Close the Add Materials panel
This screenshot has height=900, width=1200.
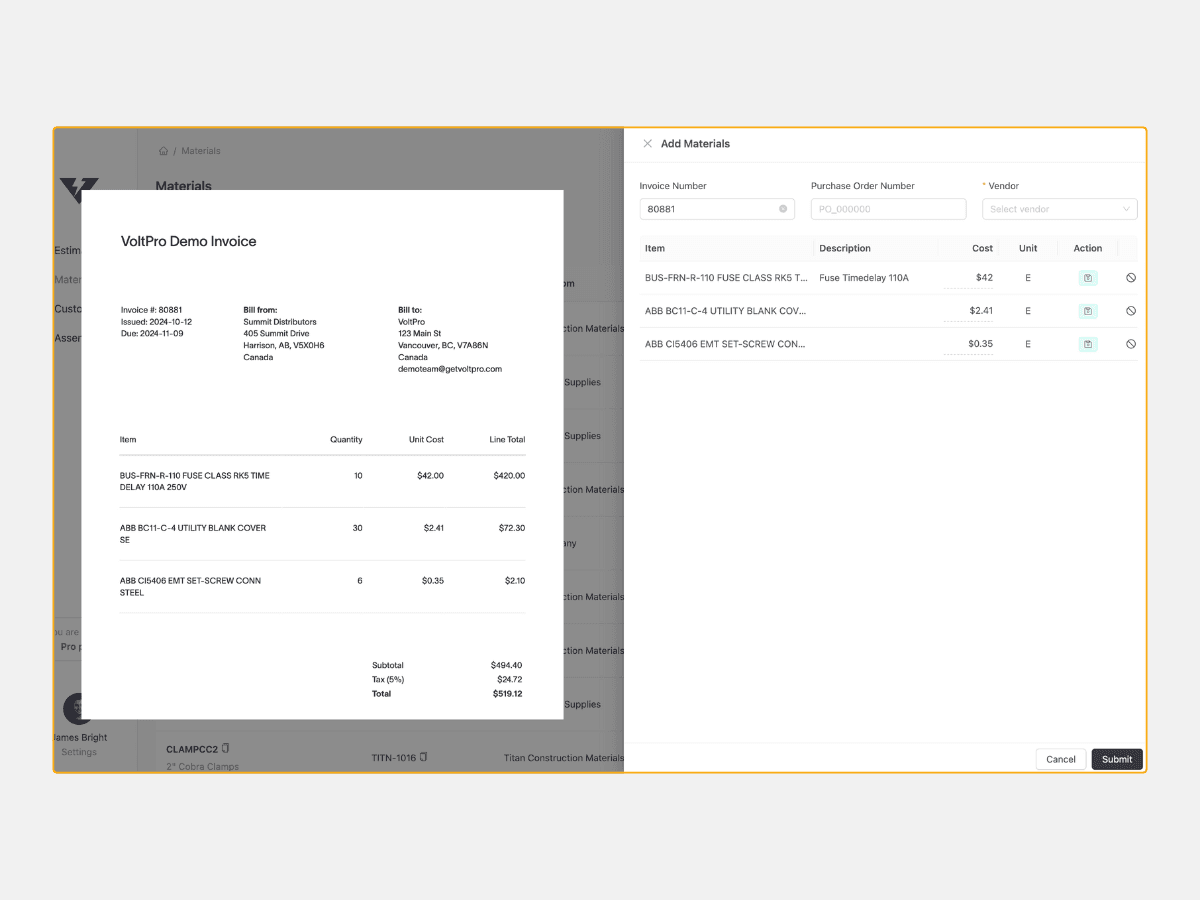(x=647, y=143)
